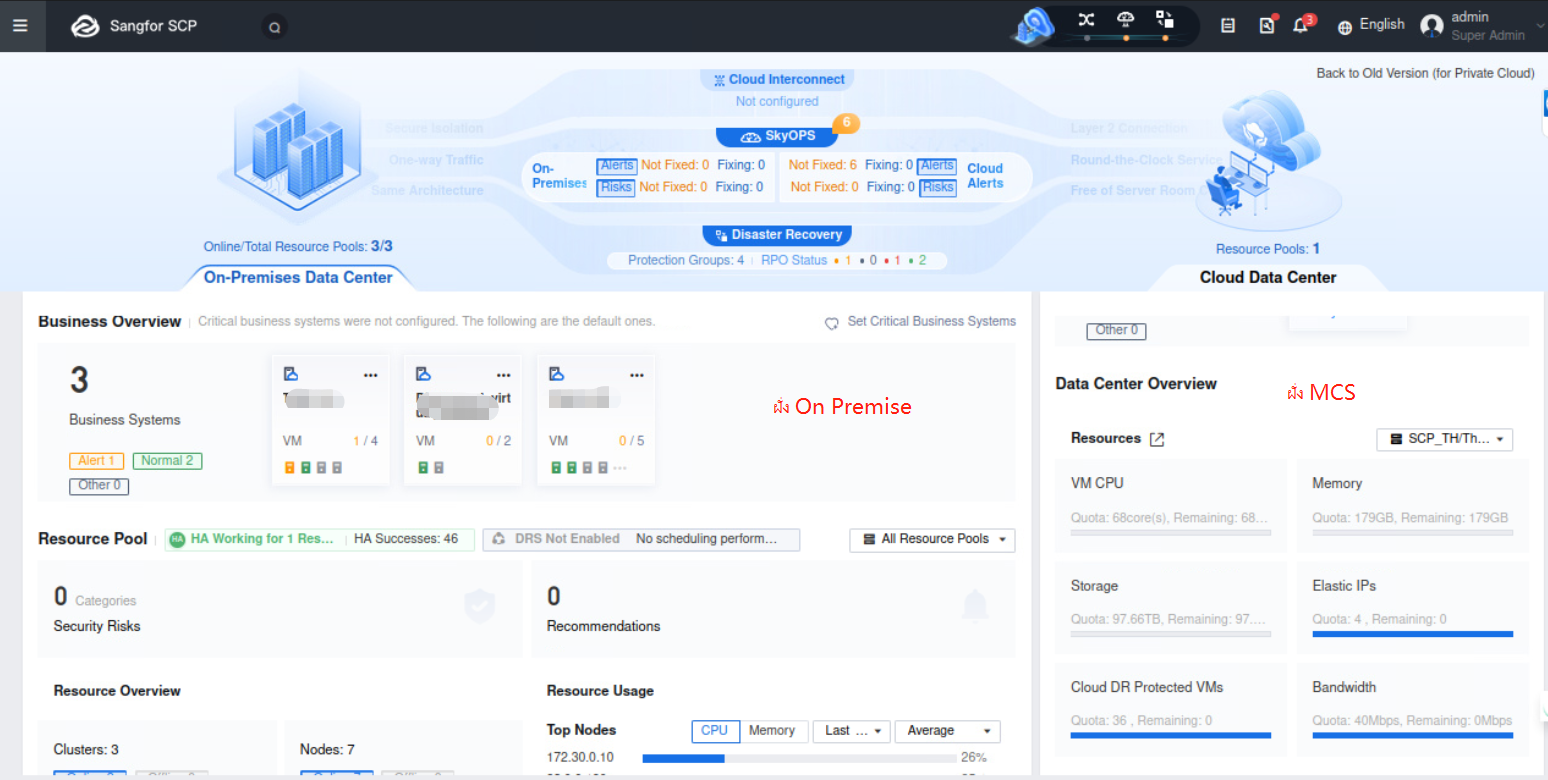Click the Bandwidth quota progress bar
The height and width of the screenshot is (780, 1548).
coord(1412,735)
